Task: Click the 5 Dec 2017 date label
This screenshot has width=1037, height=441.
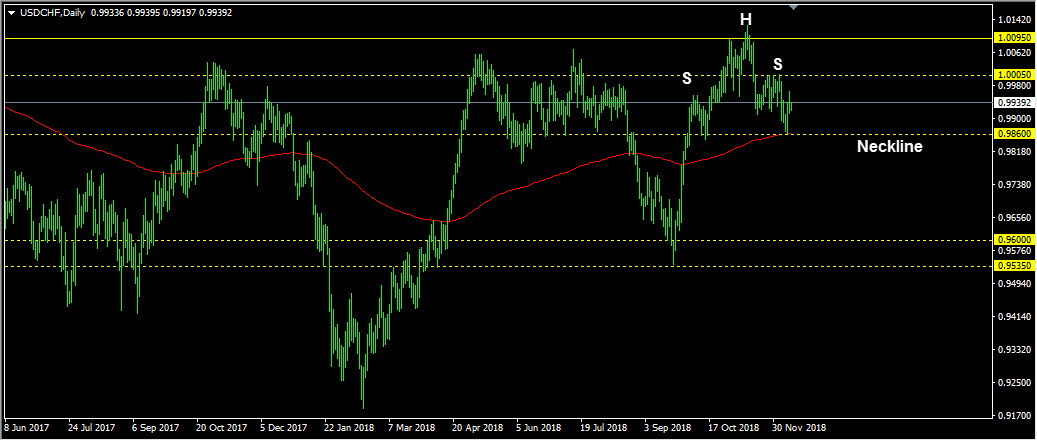Action: tap(284, 428)
